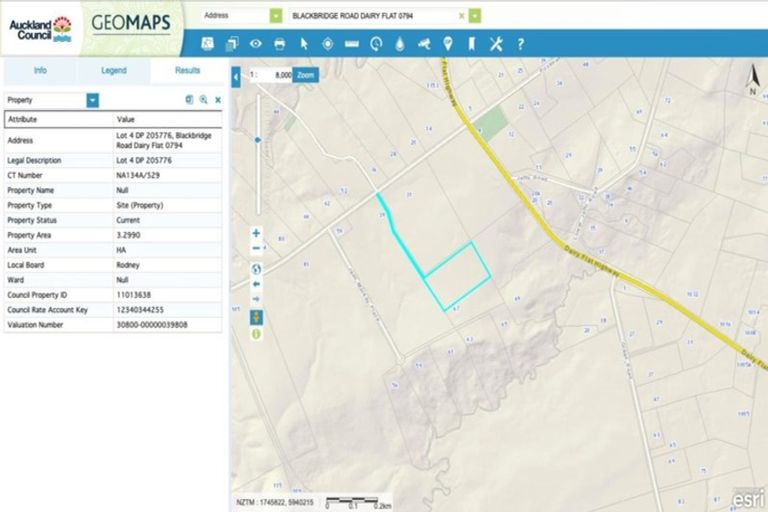The image size is (768, 512).
Task: Select the arrow pointer tool
Action: (x=303, y=44)
